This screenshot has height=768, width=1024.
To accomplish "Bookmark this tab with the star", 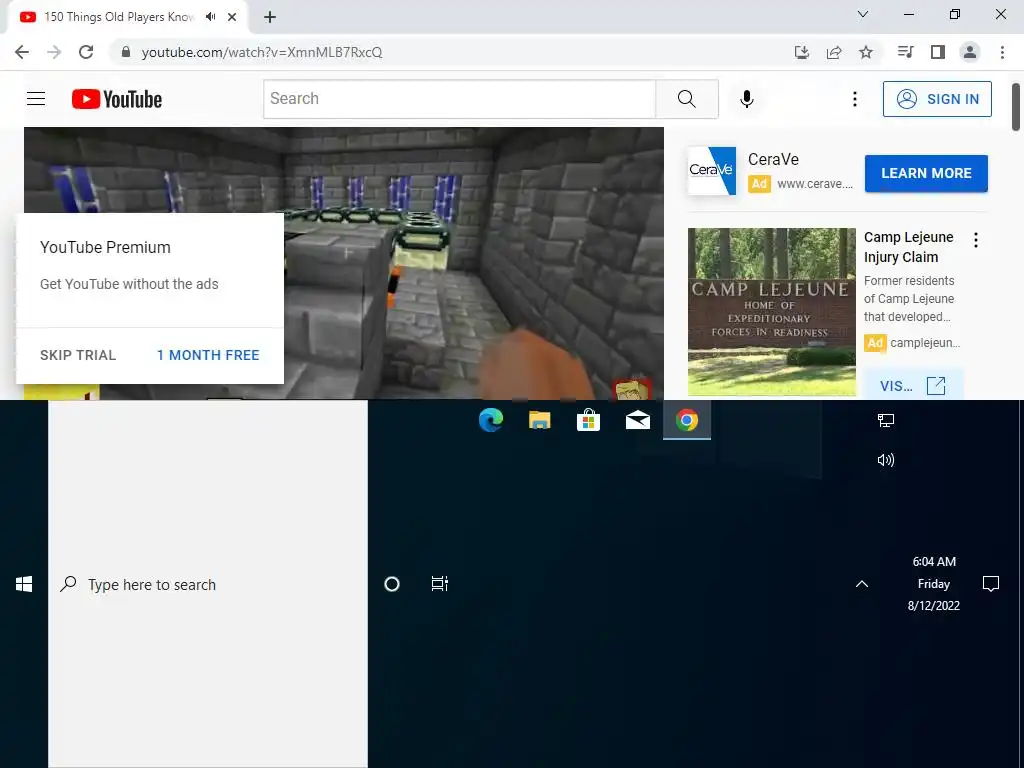I will click(x=866, y=52).
